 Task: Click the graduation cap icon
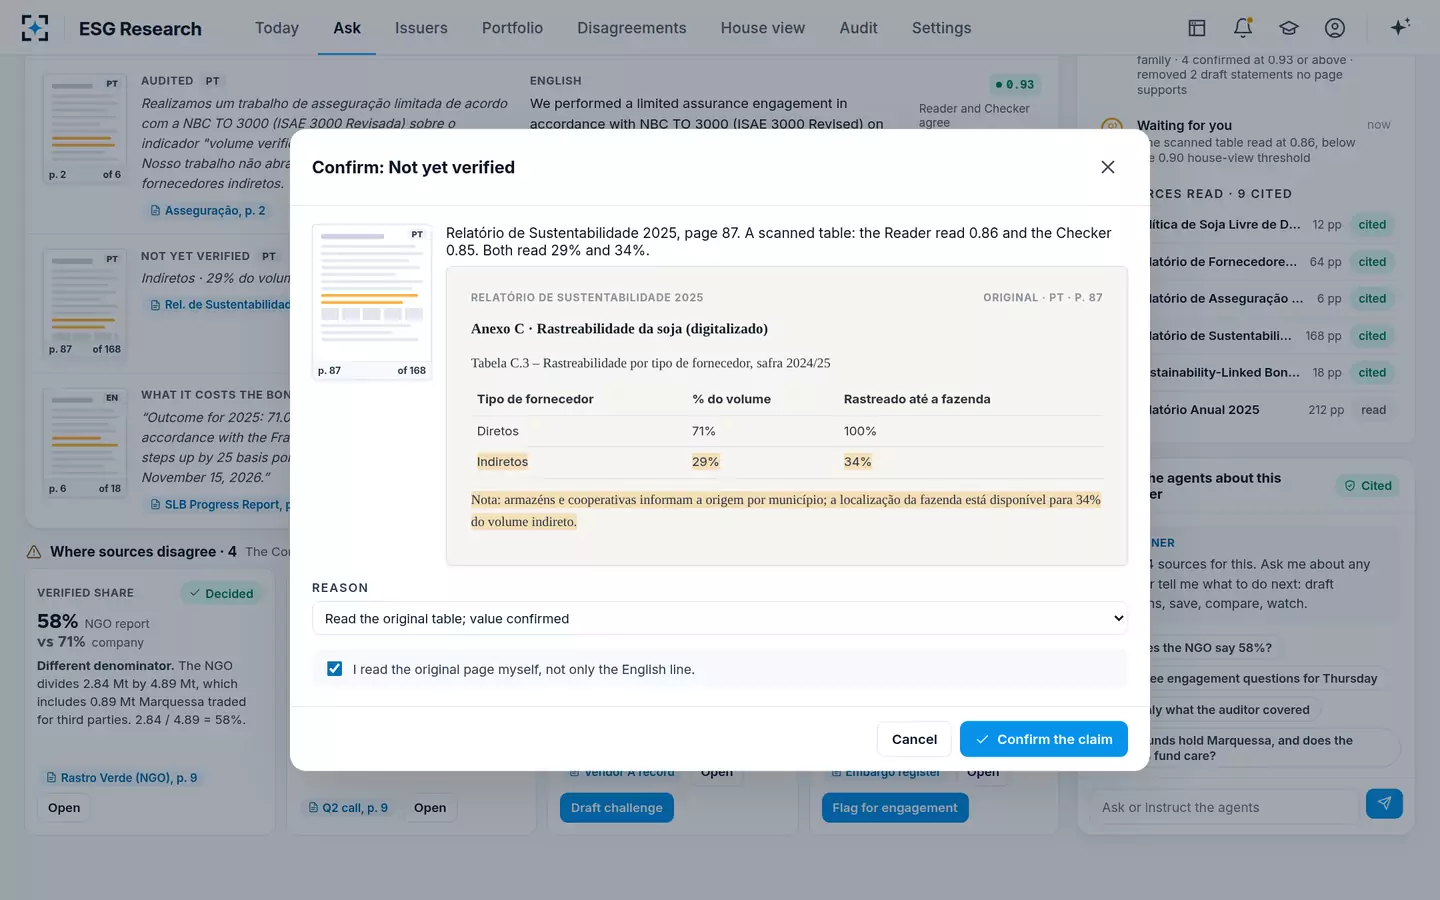pyautogui.click(x=1289, y=28)
